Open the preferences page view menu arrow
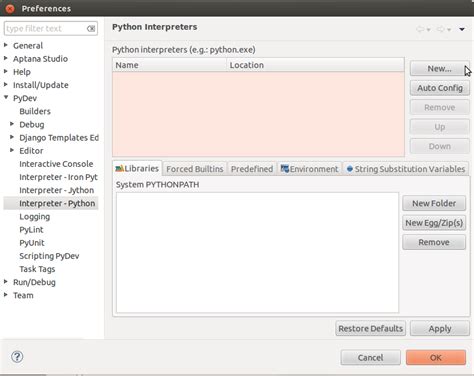The image size is (474, 376). click(x=462, y=29)
